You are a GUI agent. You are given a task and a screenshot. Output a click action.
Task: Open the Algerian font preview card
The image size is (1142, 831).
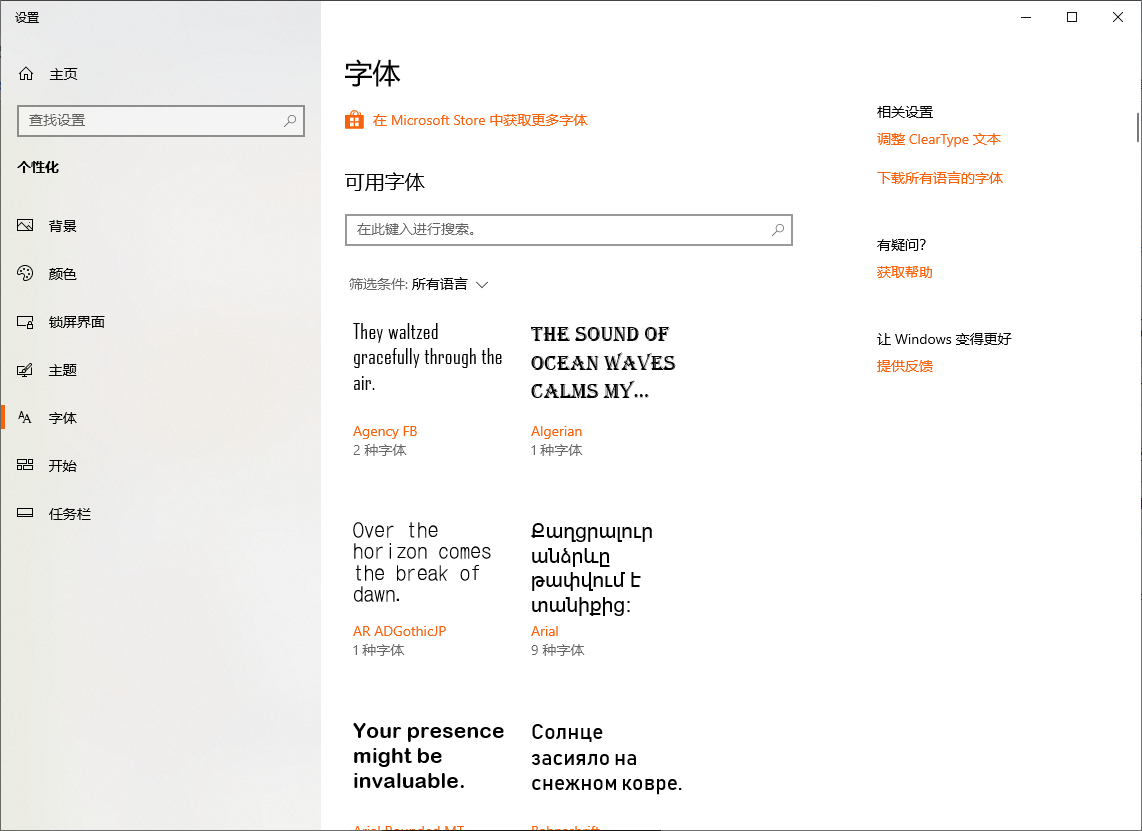click(x=603, y=385)
